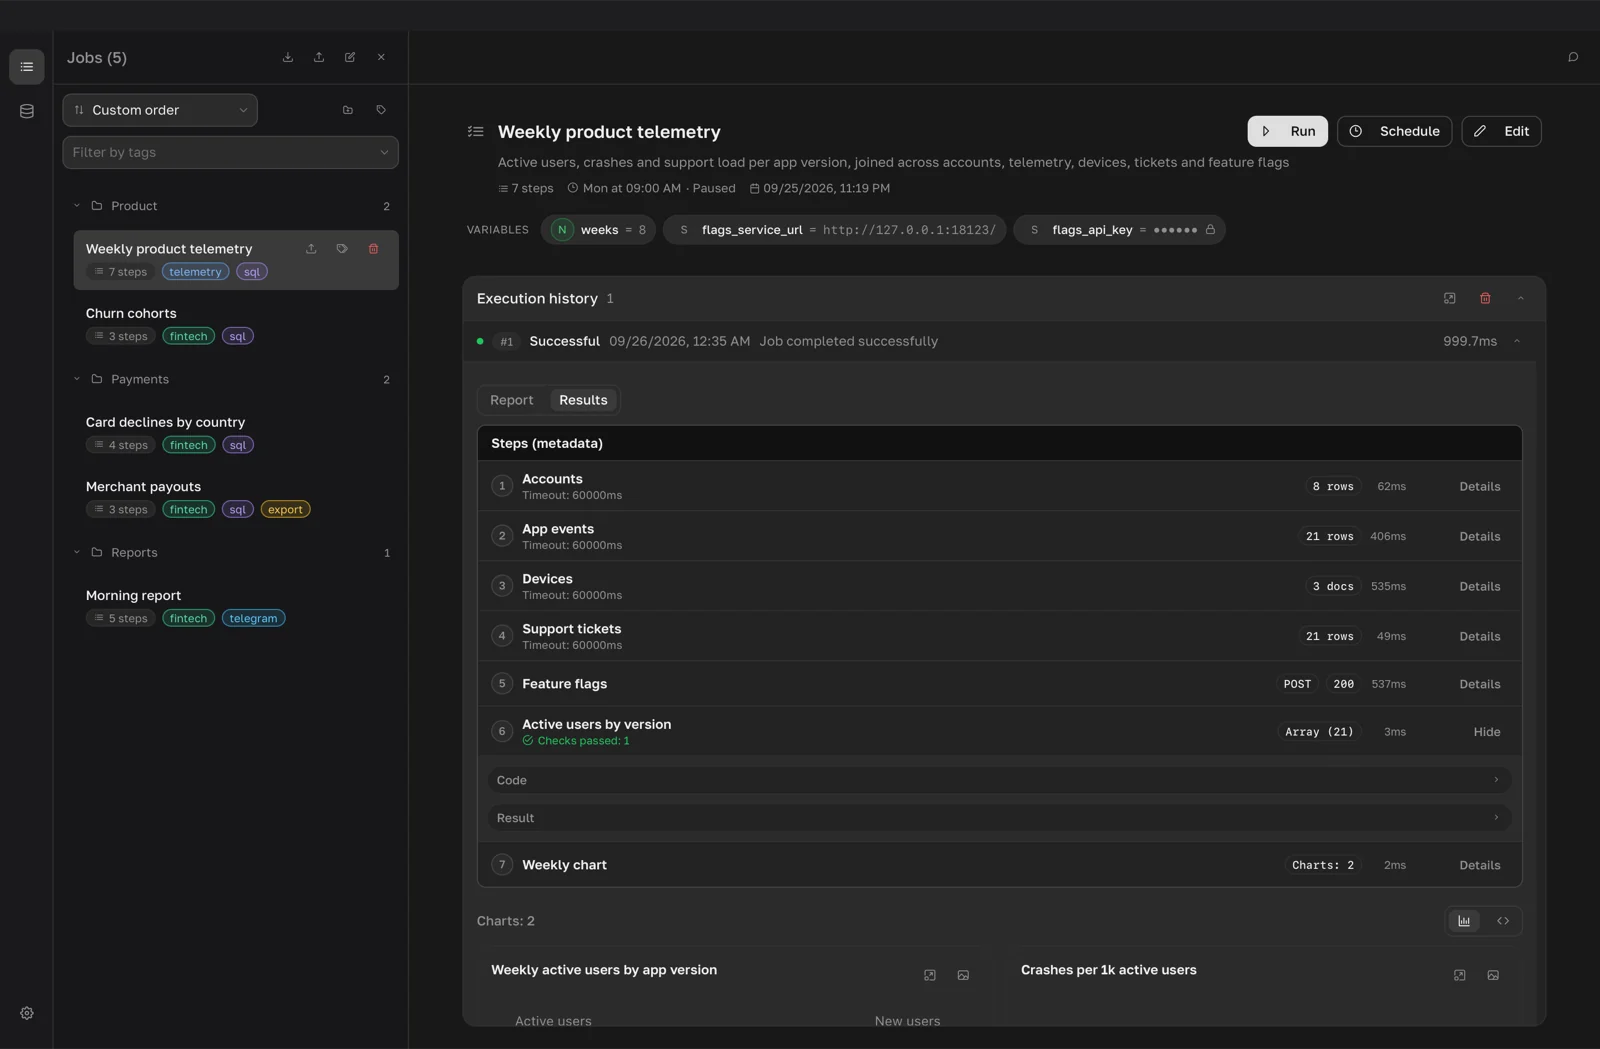This screenshot has height=1049, width=1600.
Task: Export the Weekly product telemetry job
Action: click(311, 249)
